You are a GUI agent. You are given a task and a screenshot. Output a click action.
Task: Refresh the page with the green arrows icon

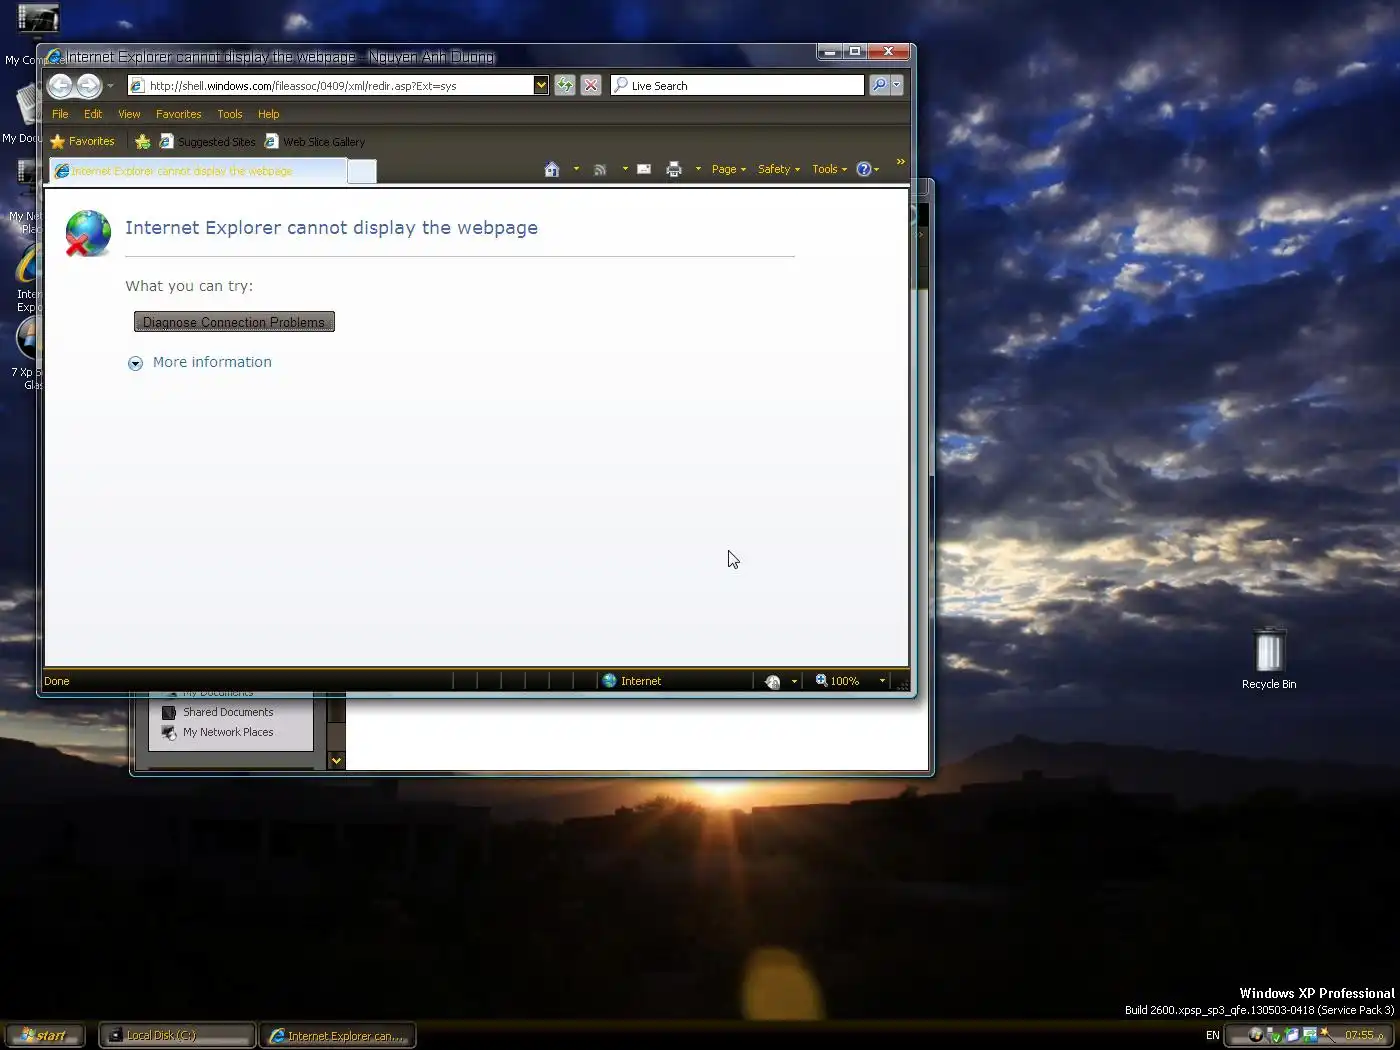point(565,86)
